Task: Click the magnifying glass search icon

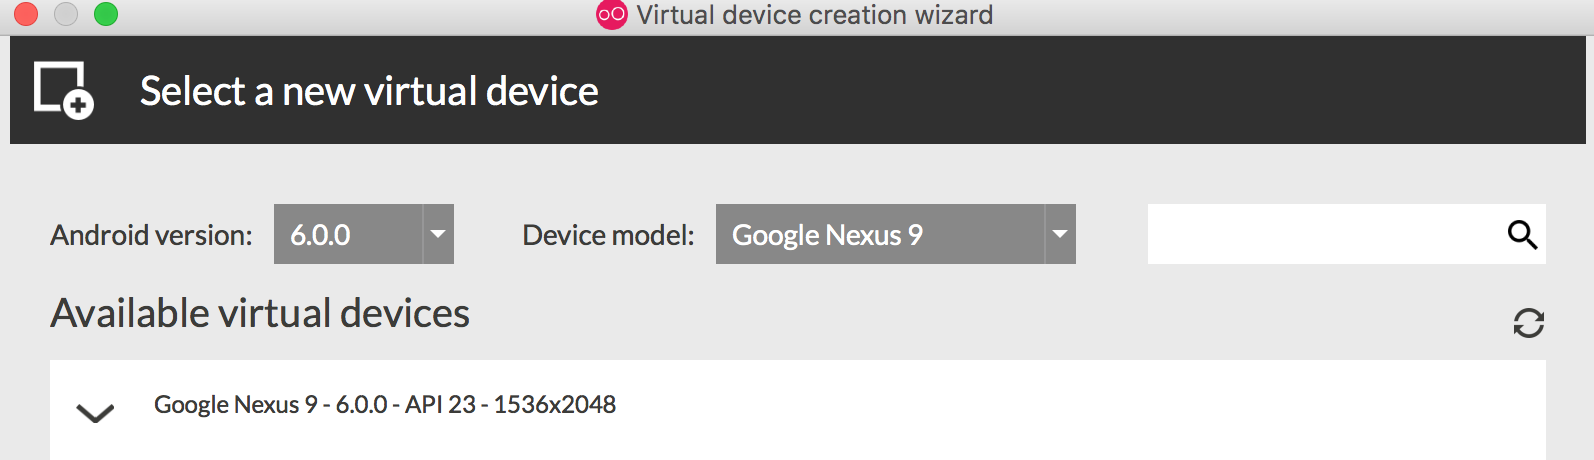Action: 1522,234
